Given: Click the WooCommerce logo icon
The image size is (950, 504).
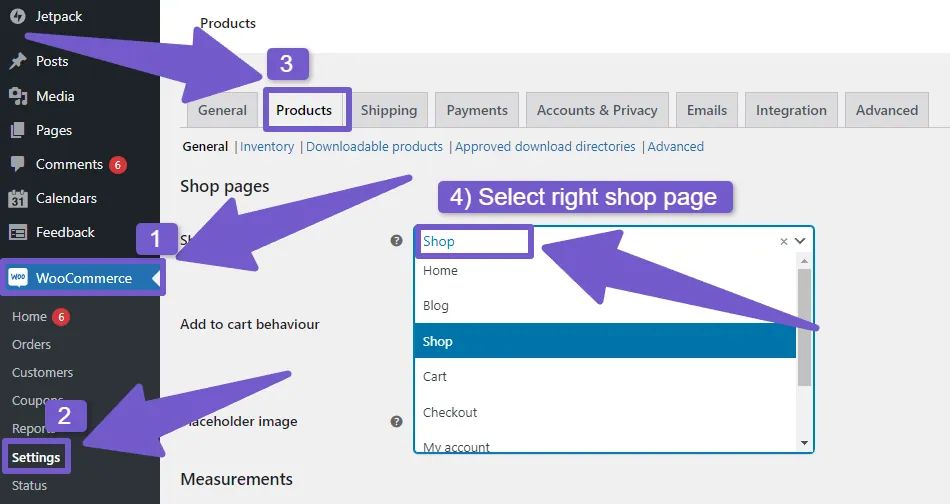Looking at the screenshot, I should pos(18,278).
